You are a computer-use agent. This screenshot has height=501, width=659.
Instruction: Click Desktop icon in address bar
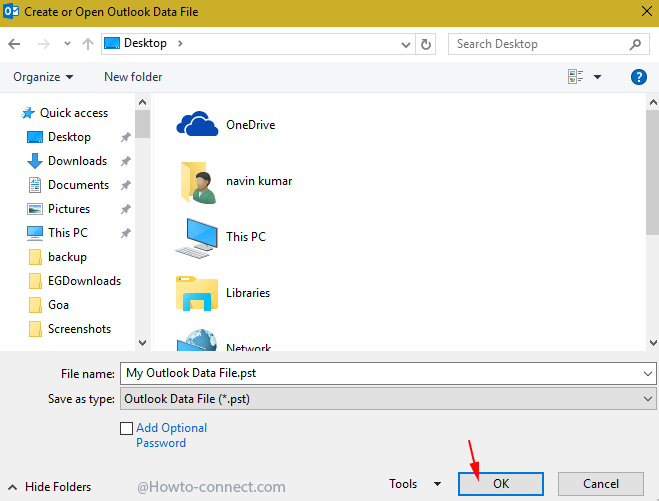coord(112,43)
